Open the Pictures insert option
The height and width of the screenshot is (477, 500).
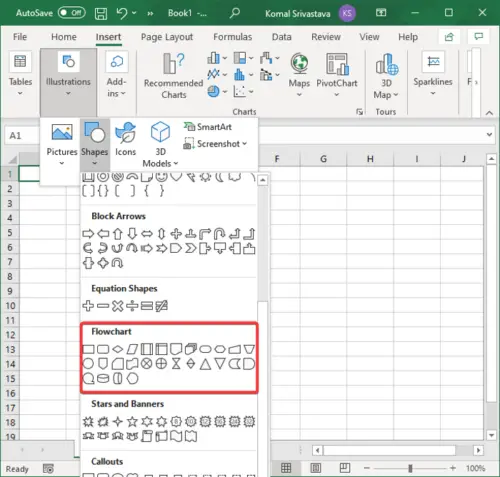coord(62,144)
